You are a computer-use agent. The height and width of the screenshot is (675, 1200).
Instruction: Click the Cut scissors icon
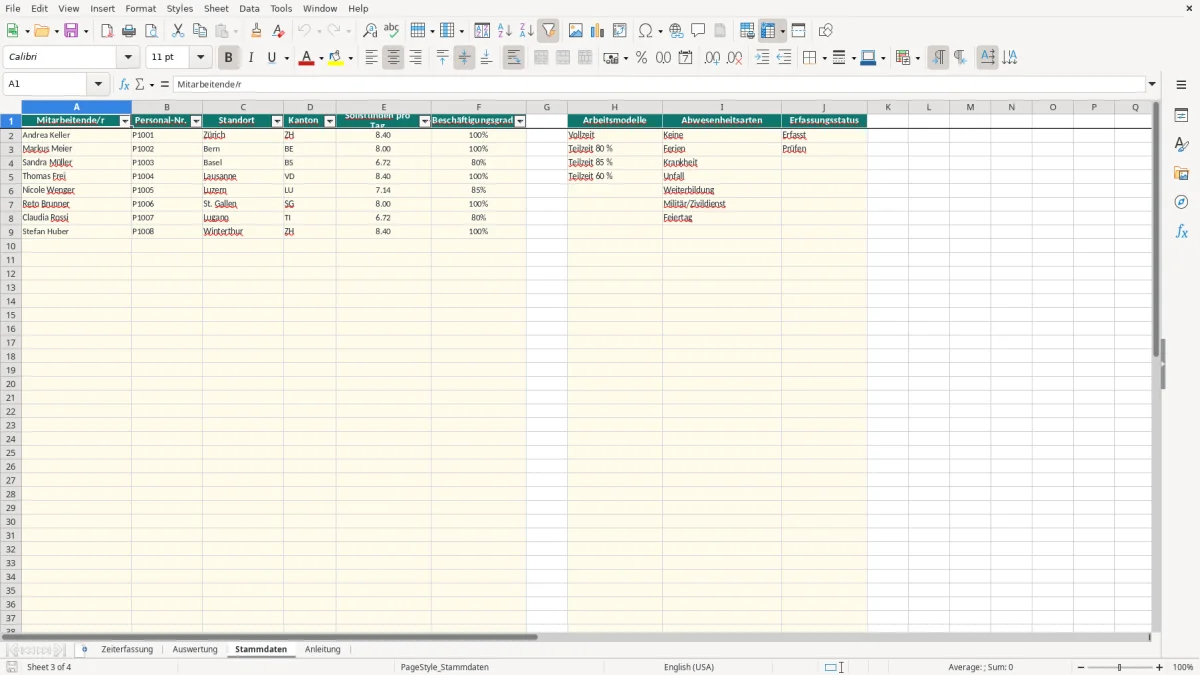tap(178, 31)
